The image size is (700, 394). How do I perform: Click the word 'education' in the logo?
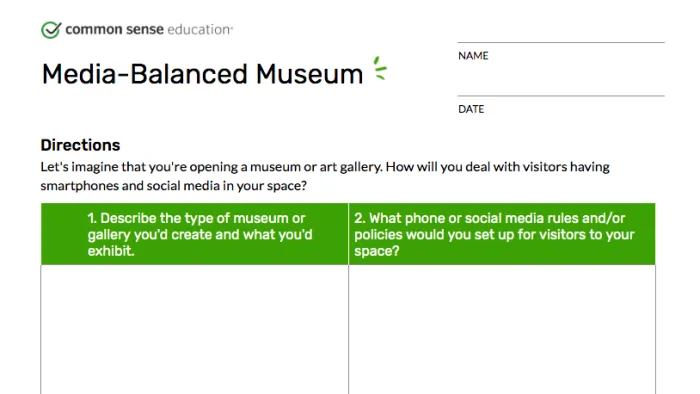pyautogui.click(x=200, y=29)
